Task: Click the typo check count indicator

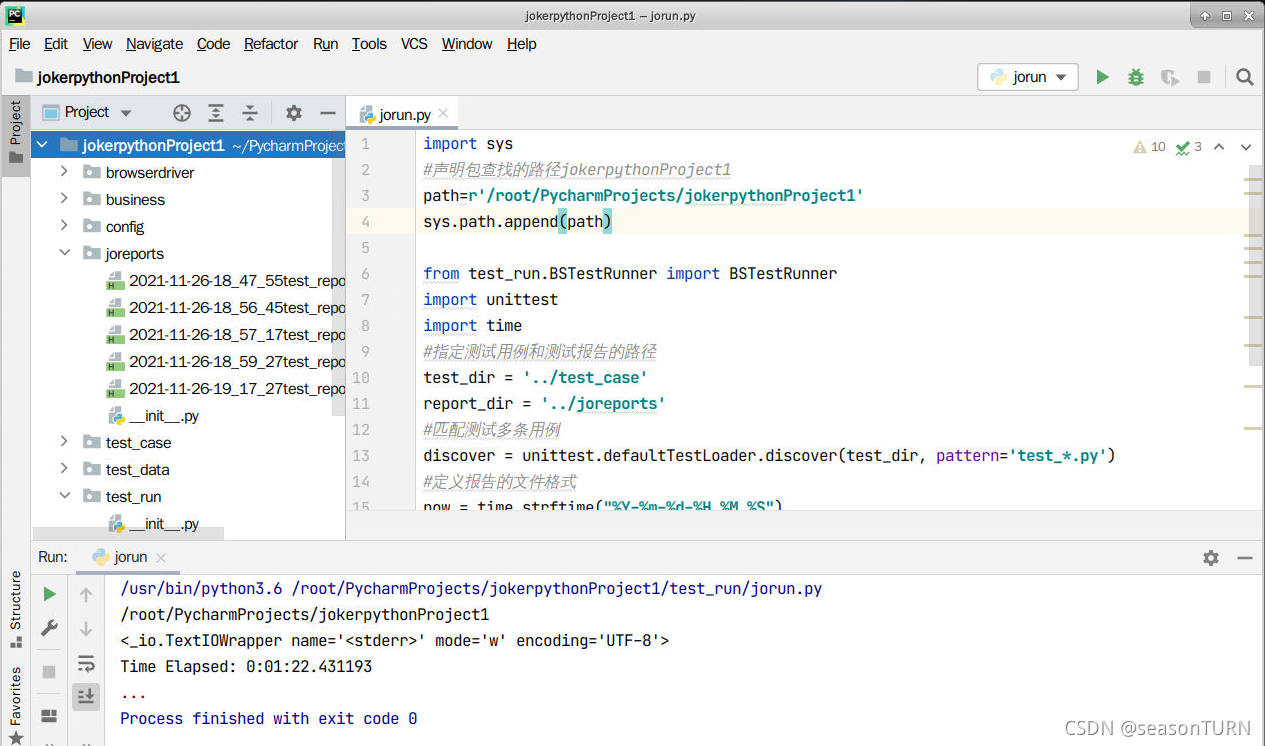Action: coord(1189,147)
